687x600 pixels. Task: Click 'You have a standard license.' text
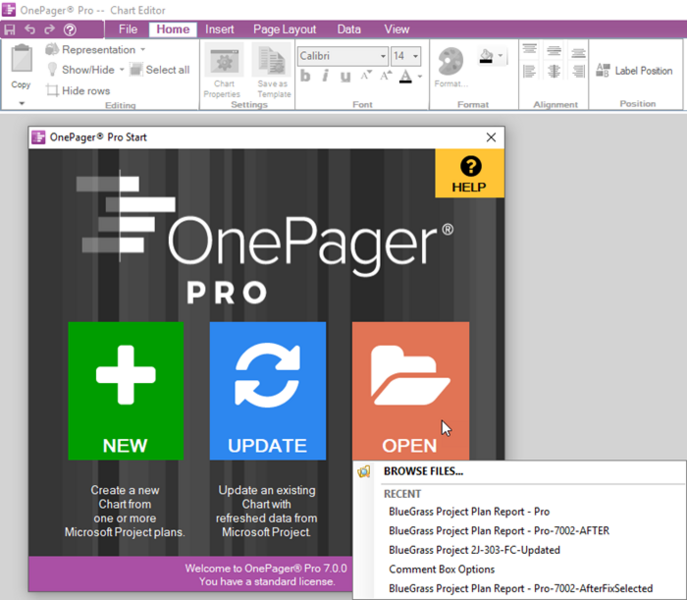coord(267,582)
